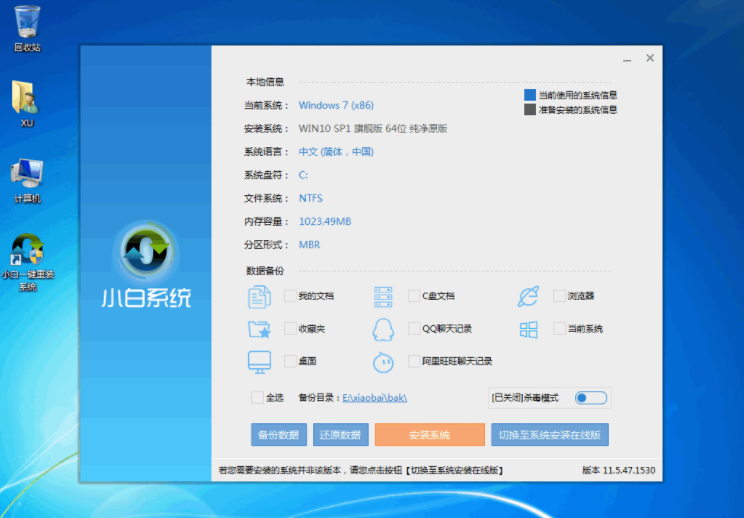Click the C drive documents server icon

383,296
